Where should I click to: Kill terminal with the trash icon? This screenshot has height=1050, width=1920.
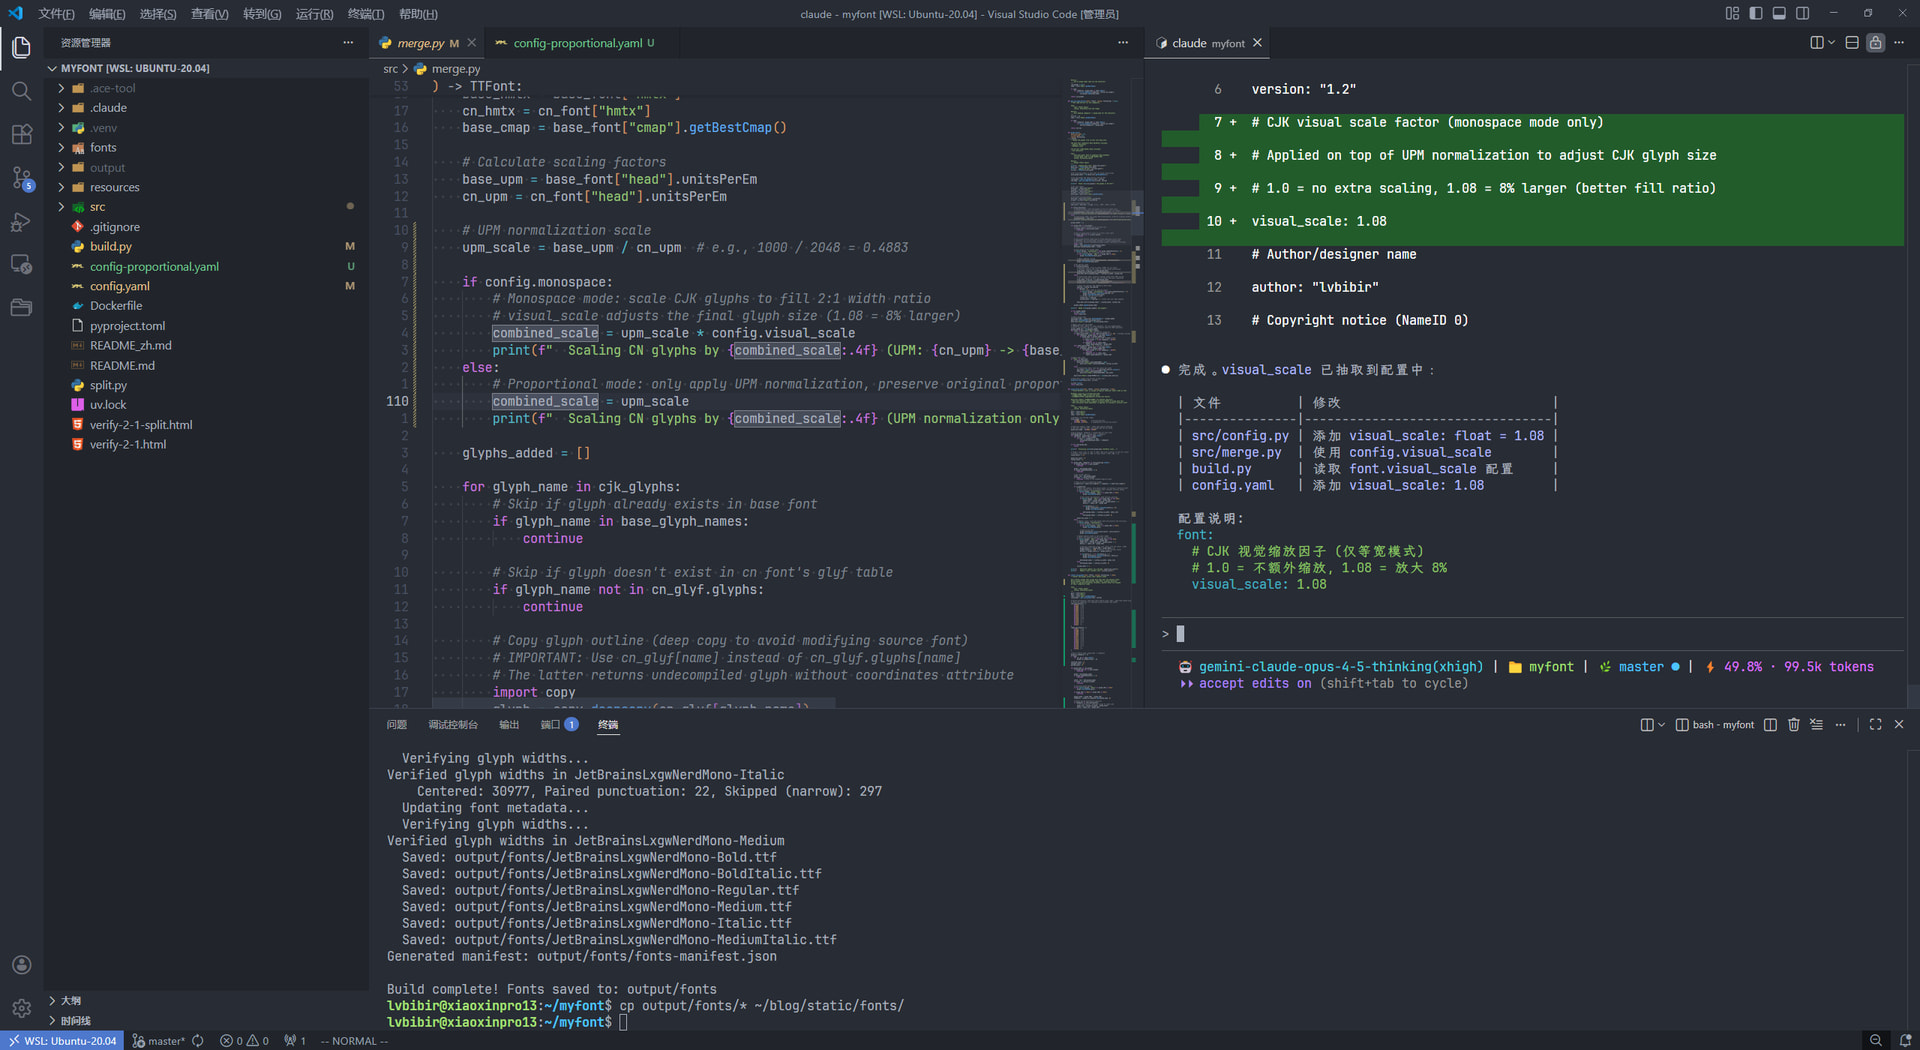point(1793,725)
